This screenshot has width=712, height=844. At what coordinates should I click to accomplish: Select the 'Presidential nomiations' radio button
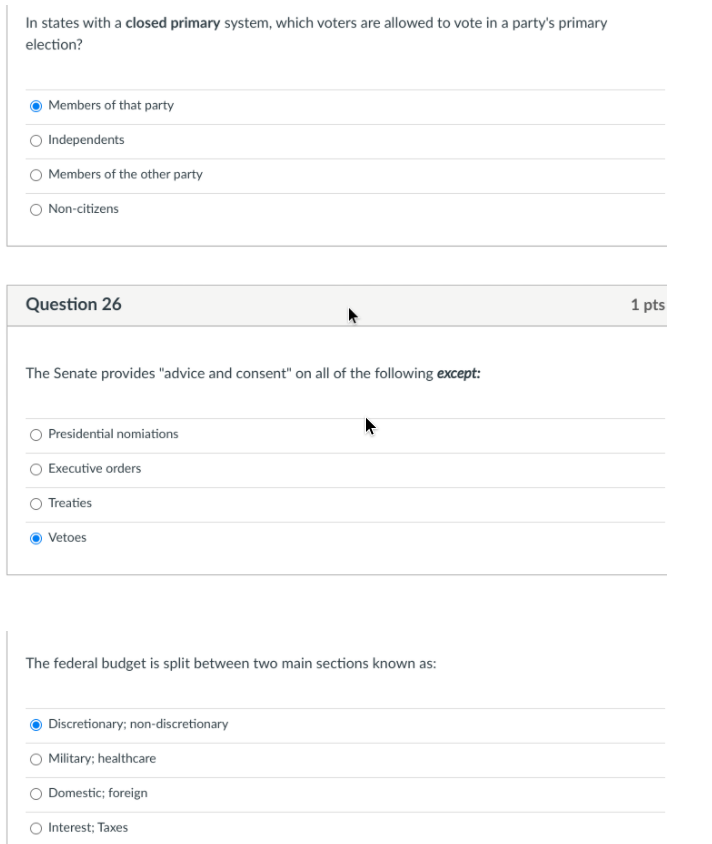coord(37,434)
